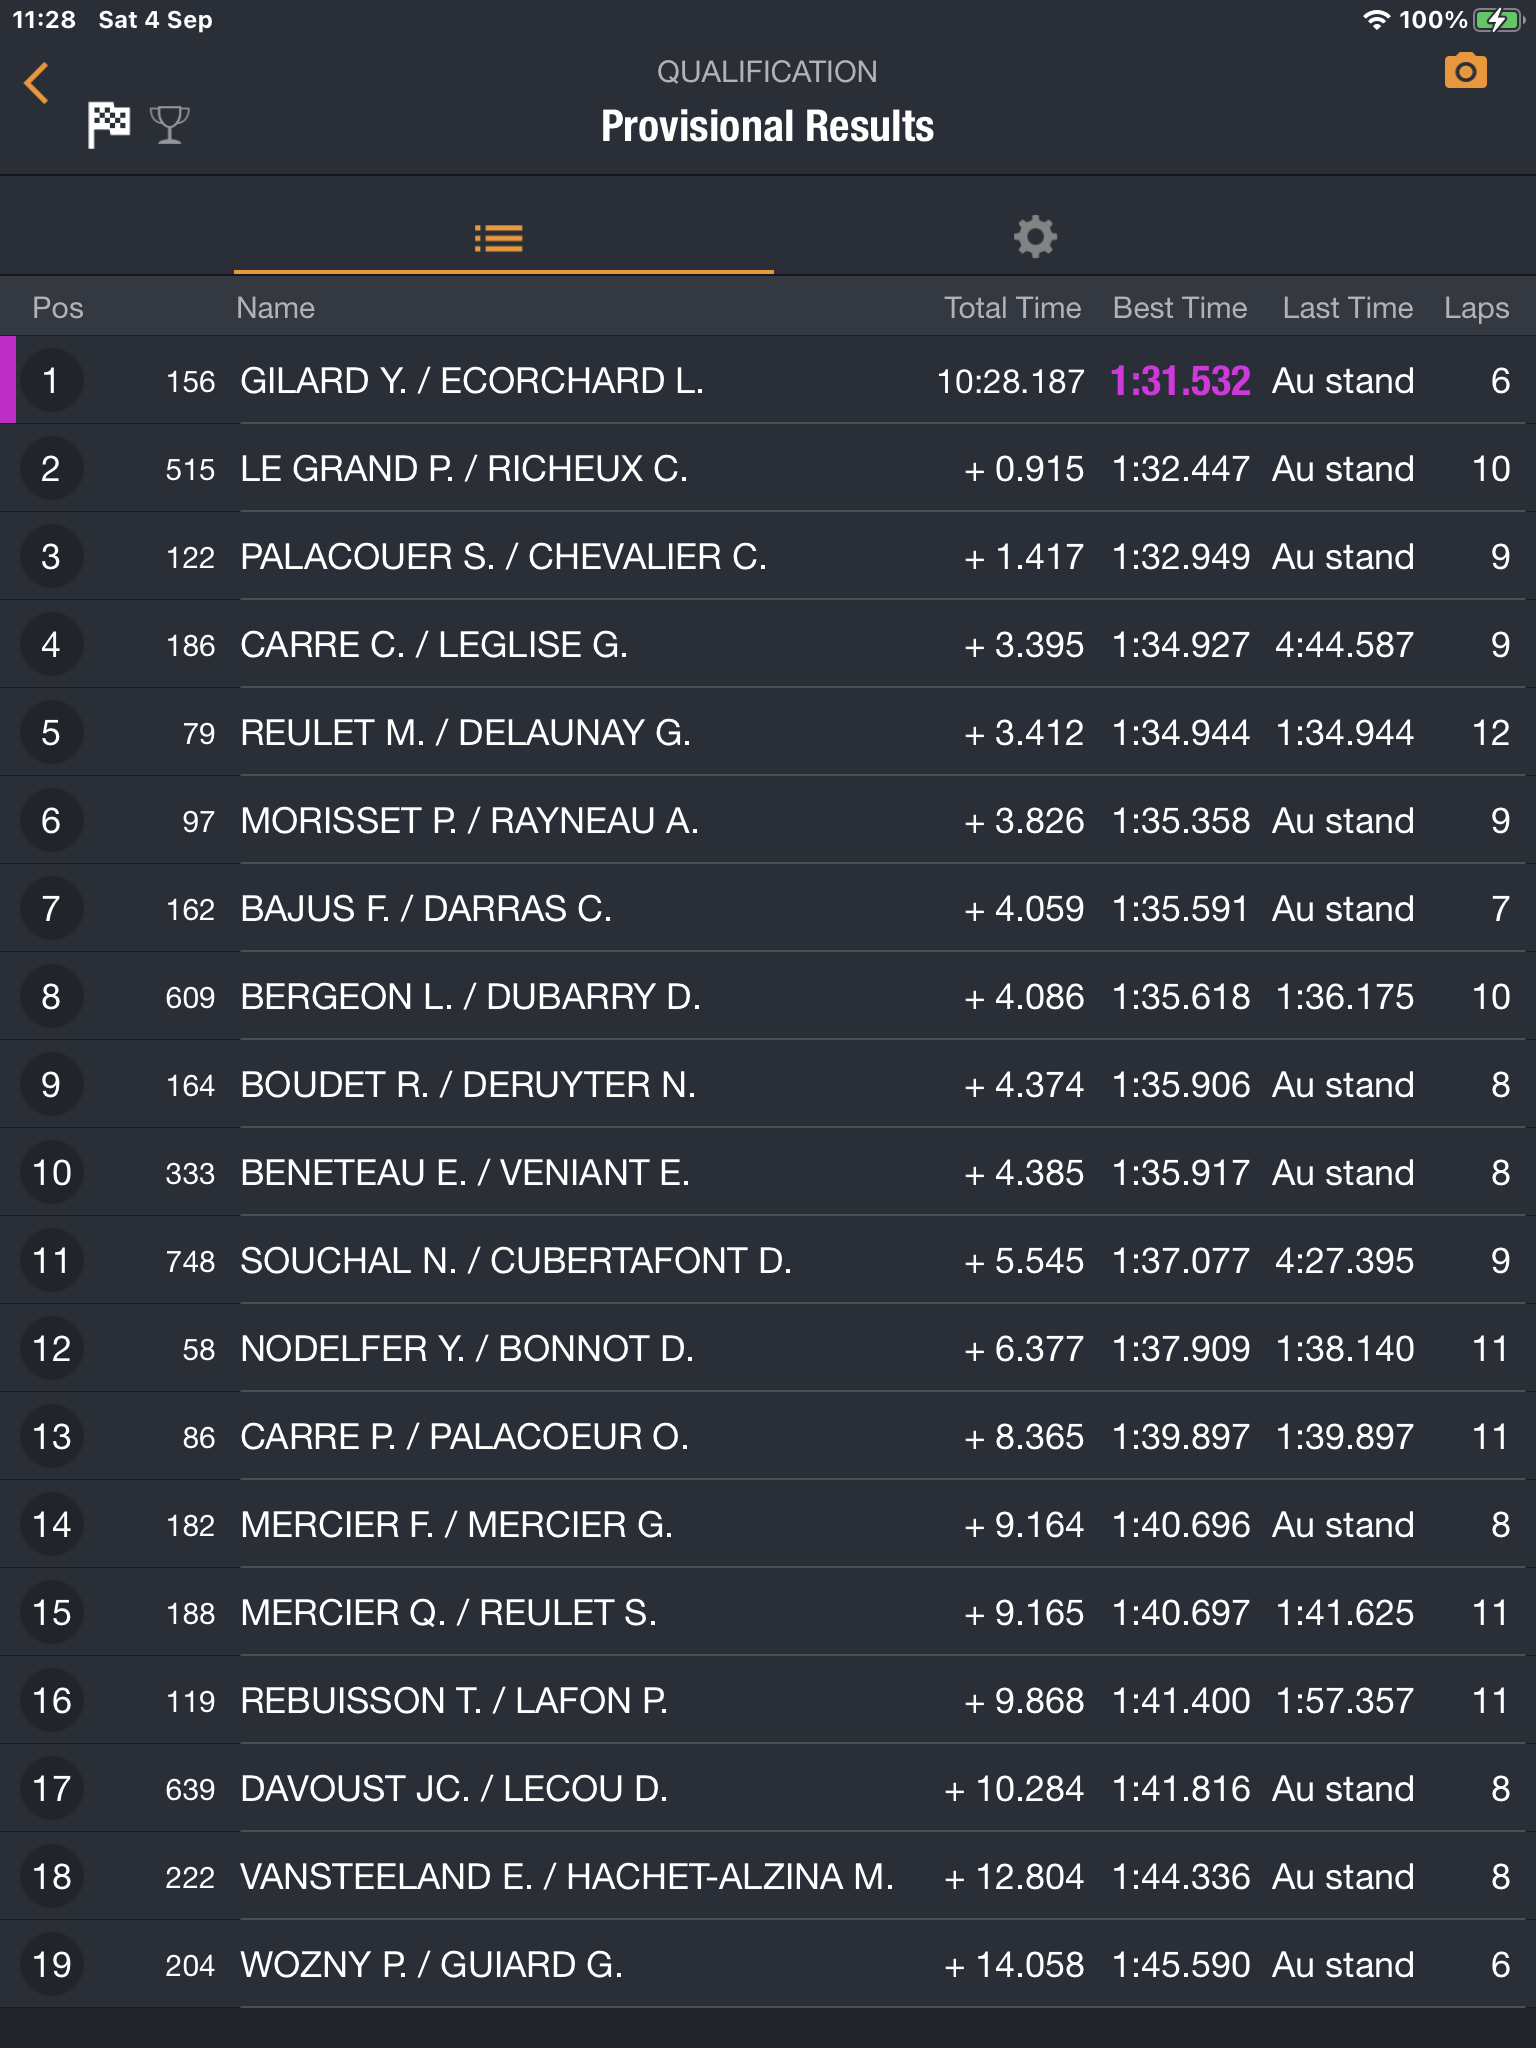Screen dimensions: 1536x2048
Task: Tap the Last Time column header
Action: tap(1348, 308)
